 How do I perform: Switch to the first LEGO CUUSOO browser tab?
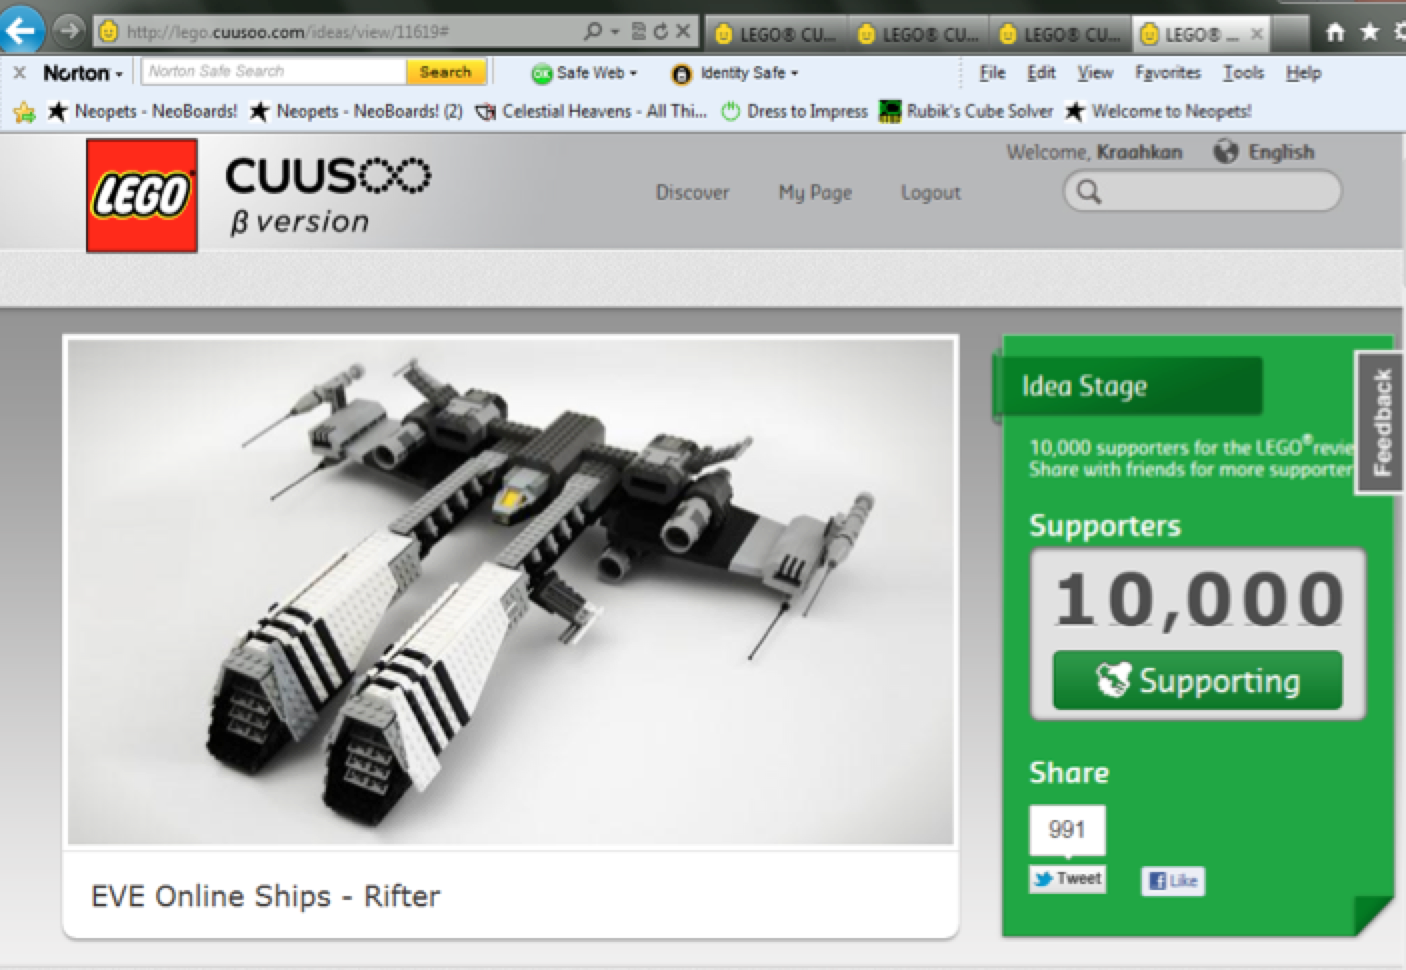pyautogui.click(x=776, y=34)
